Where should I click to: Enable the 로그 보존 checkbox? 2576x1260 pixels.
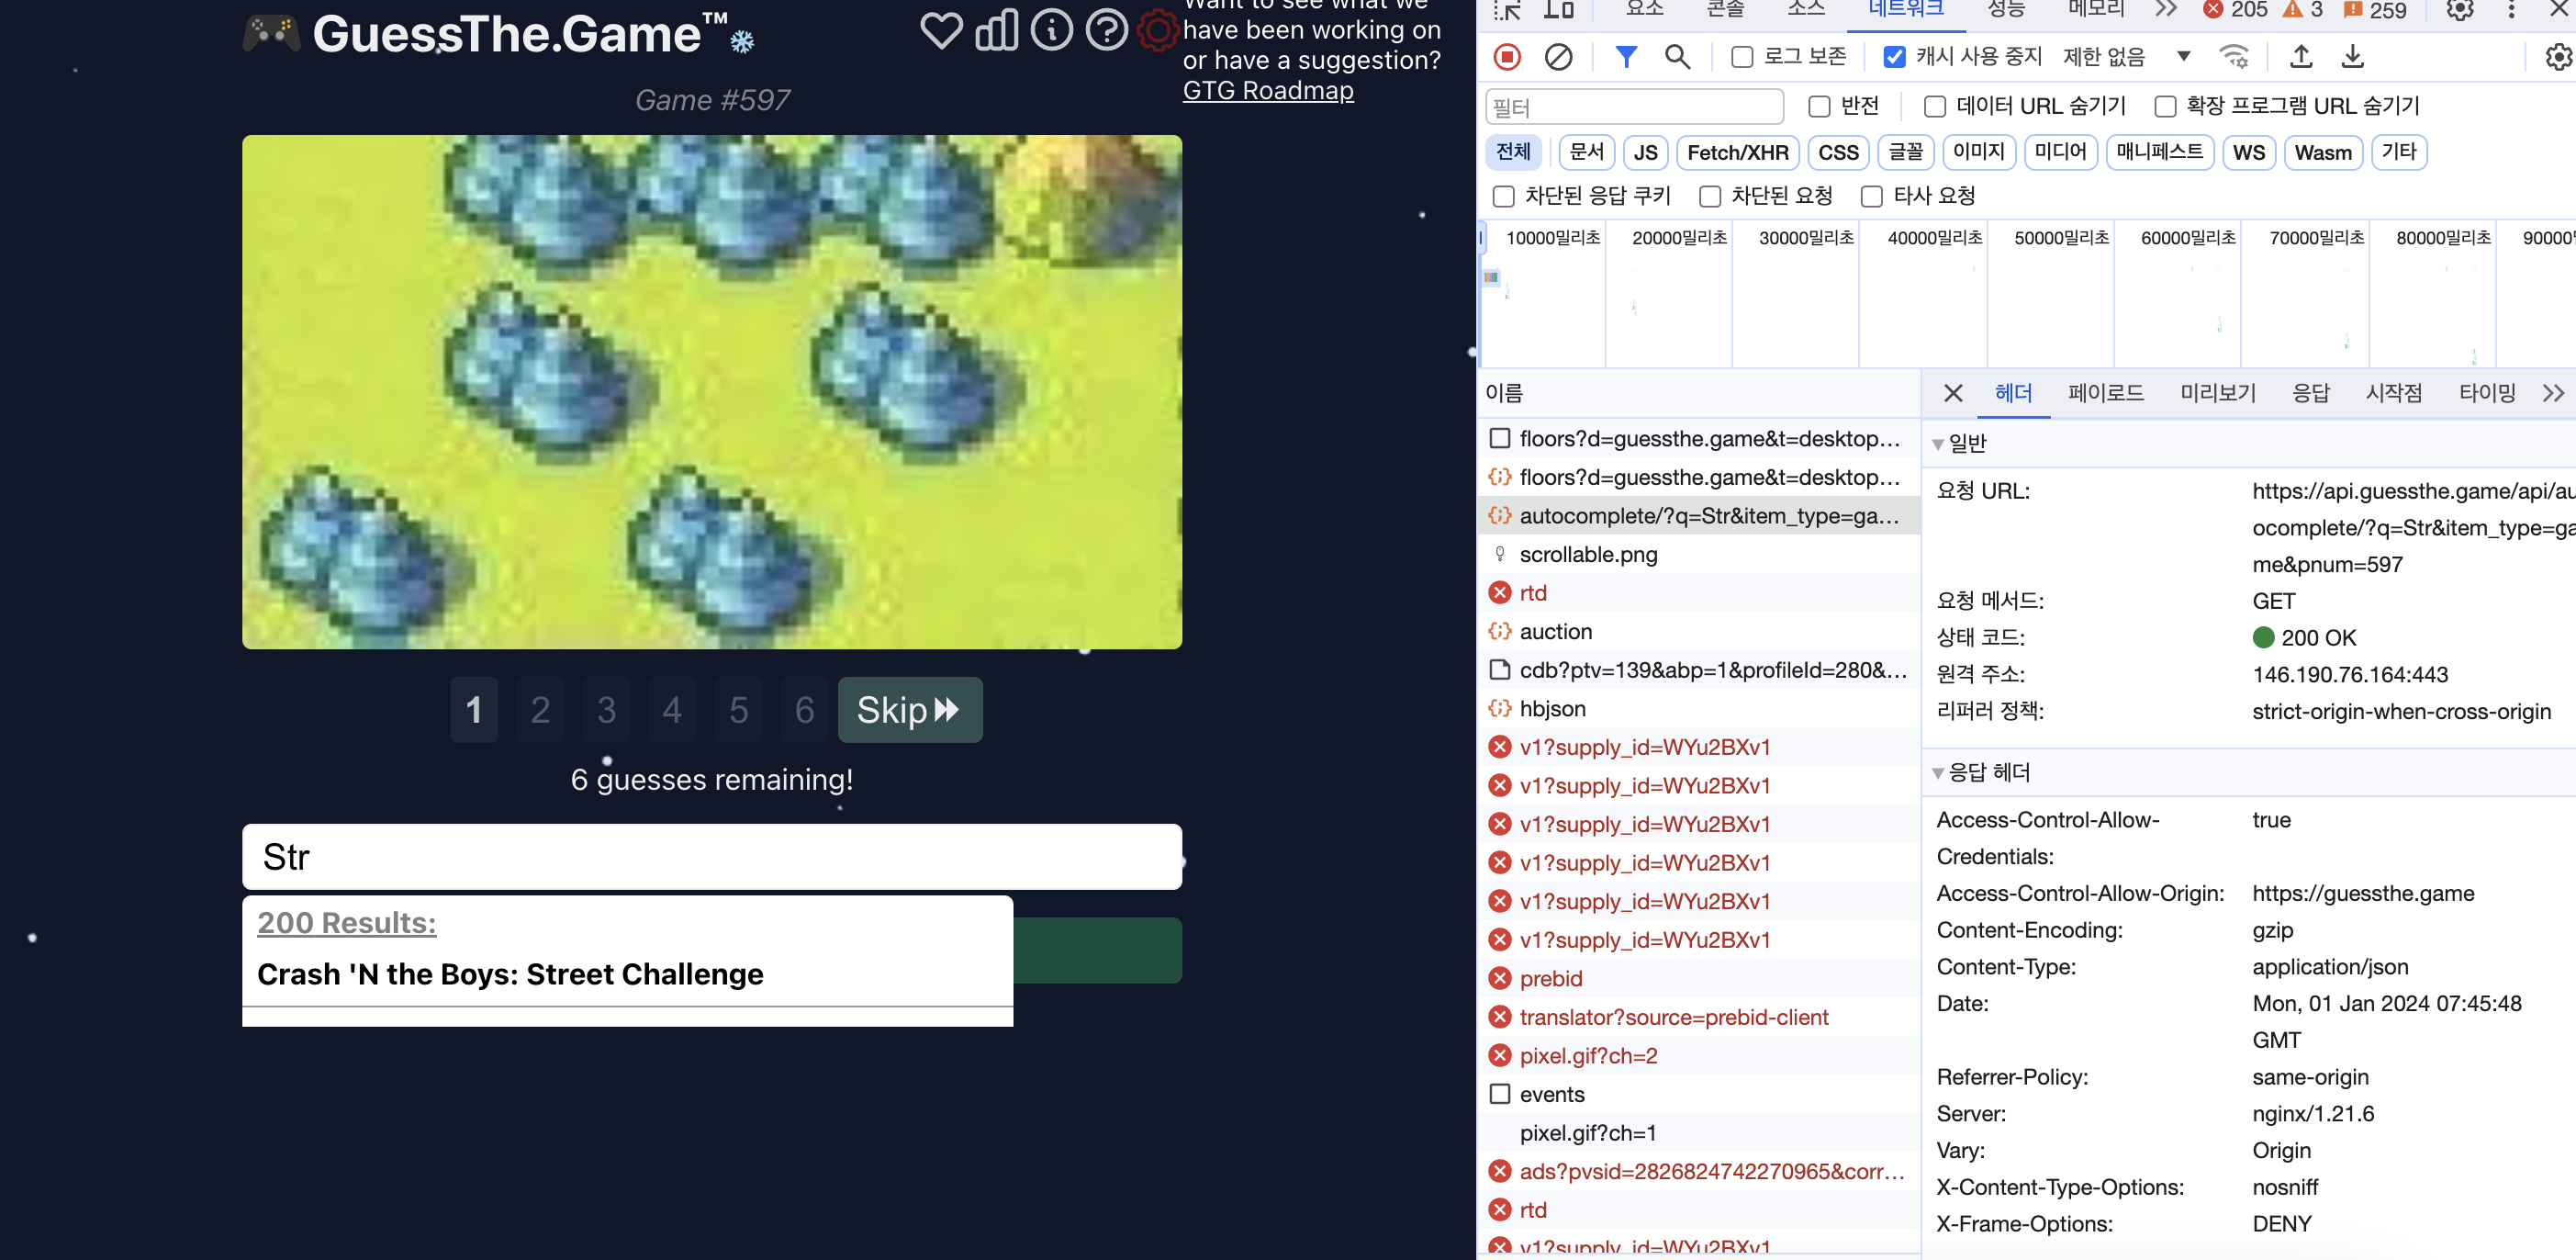pos(1741,57)
